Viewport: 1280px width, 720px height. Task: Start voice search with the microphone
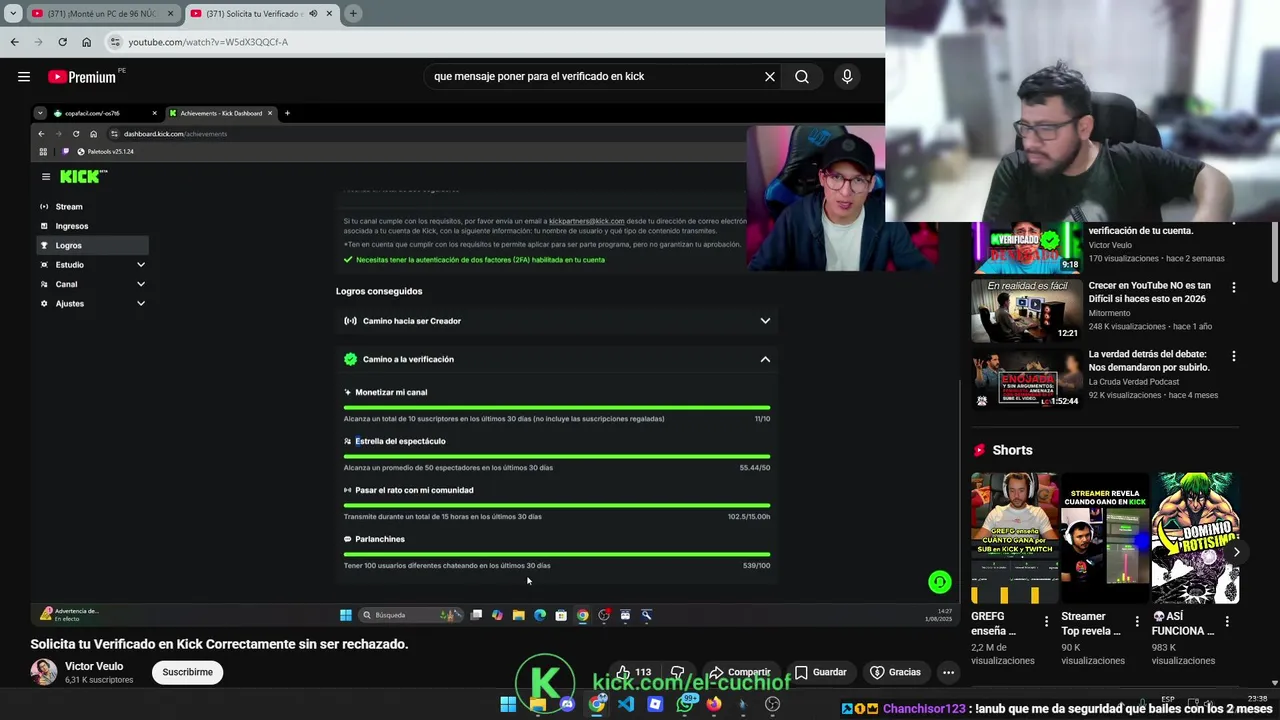(847, 77)
